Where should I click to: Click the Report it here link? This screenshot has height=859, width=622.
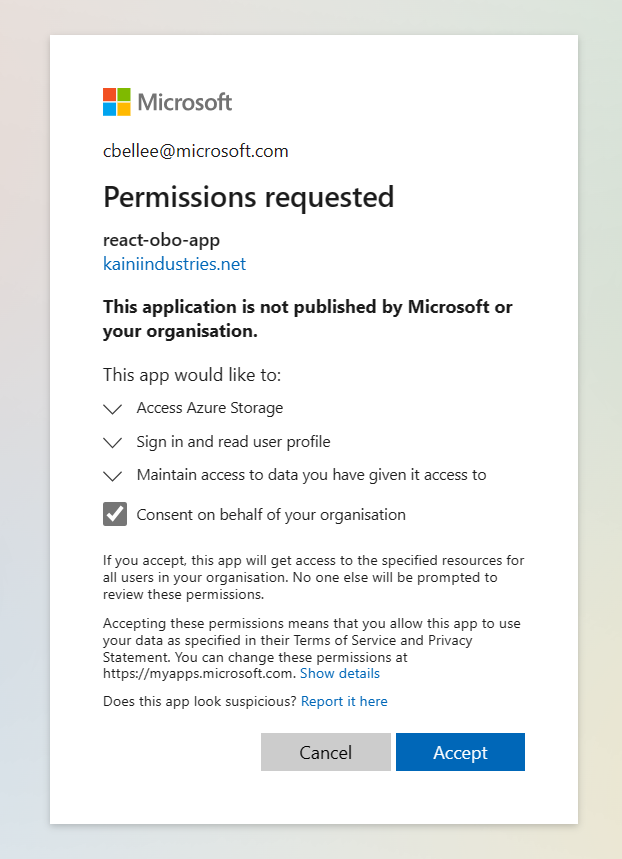pyautogui.click(x=344, y=701)
